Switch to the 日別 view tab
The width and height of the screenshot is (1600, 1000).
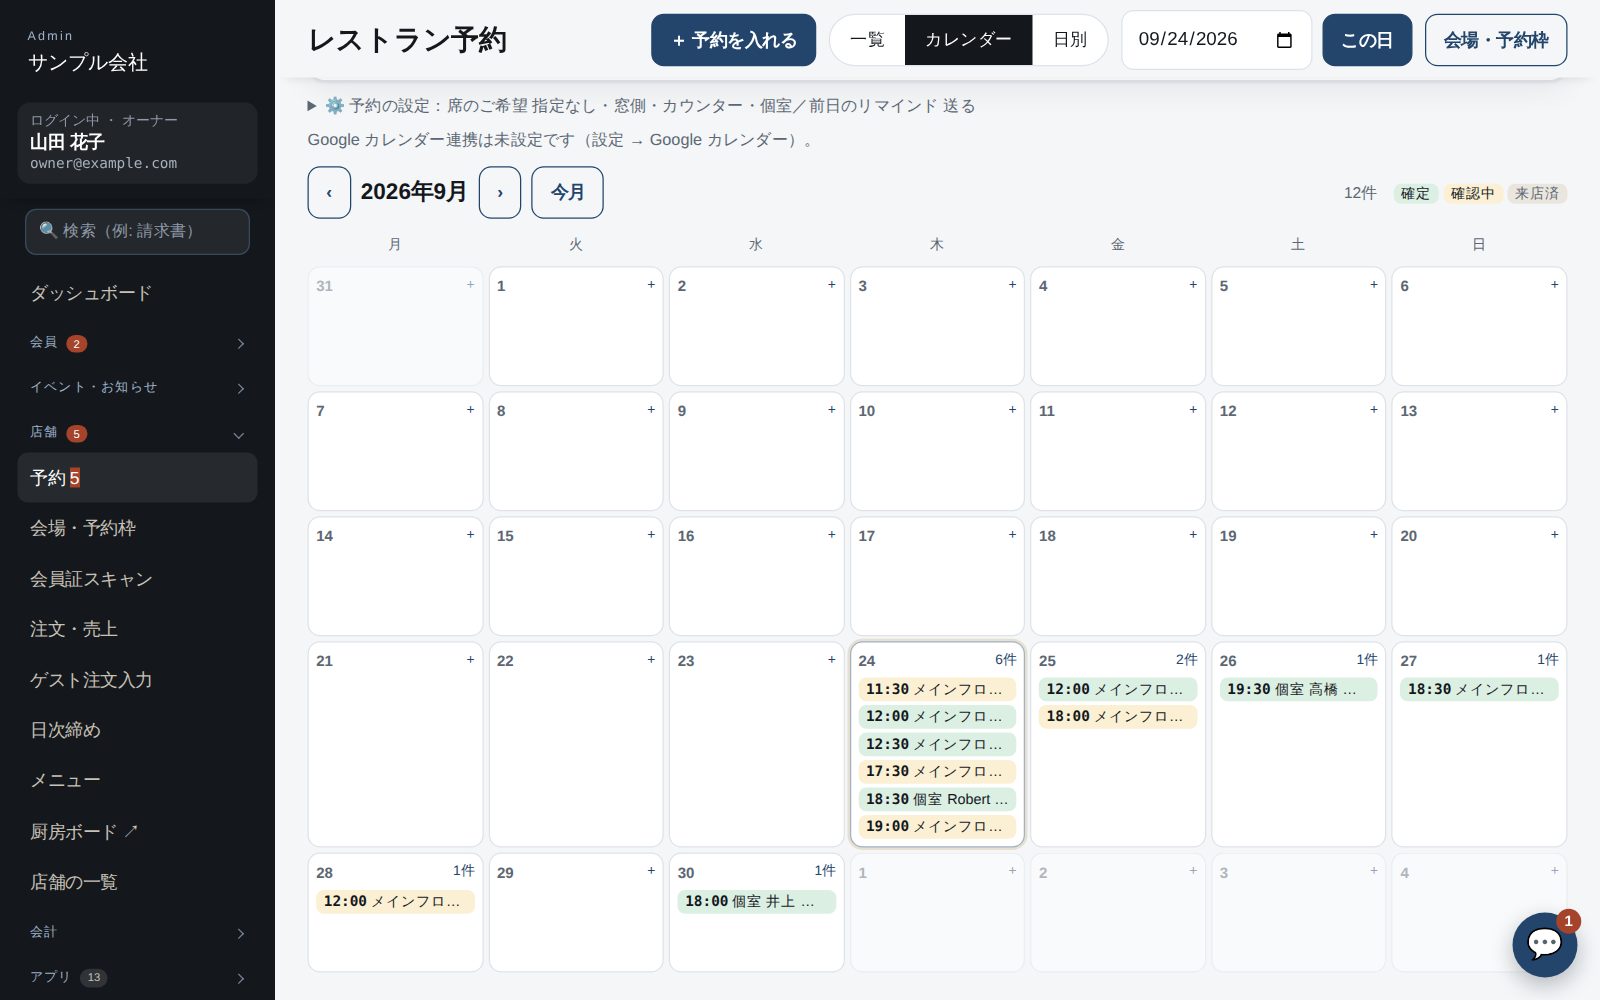(1069, 40)
